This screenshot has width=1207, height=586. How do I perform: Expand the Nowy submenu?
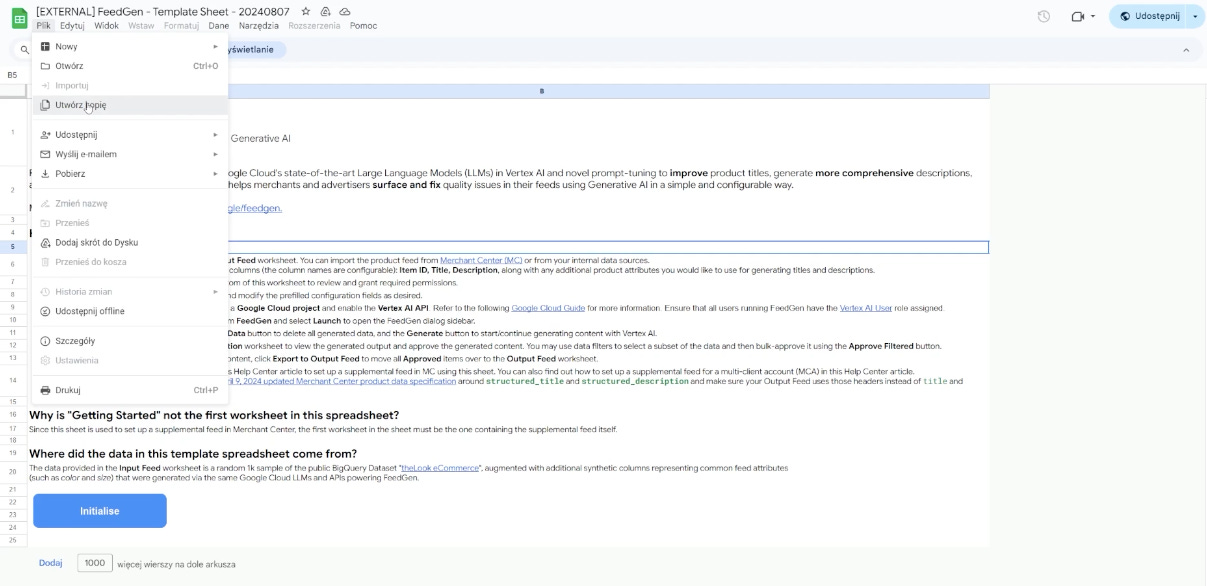pyautogui.click(x=130, y=46)
